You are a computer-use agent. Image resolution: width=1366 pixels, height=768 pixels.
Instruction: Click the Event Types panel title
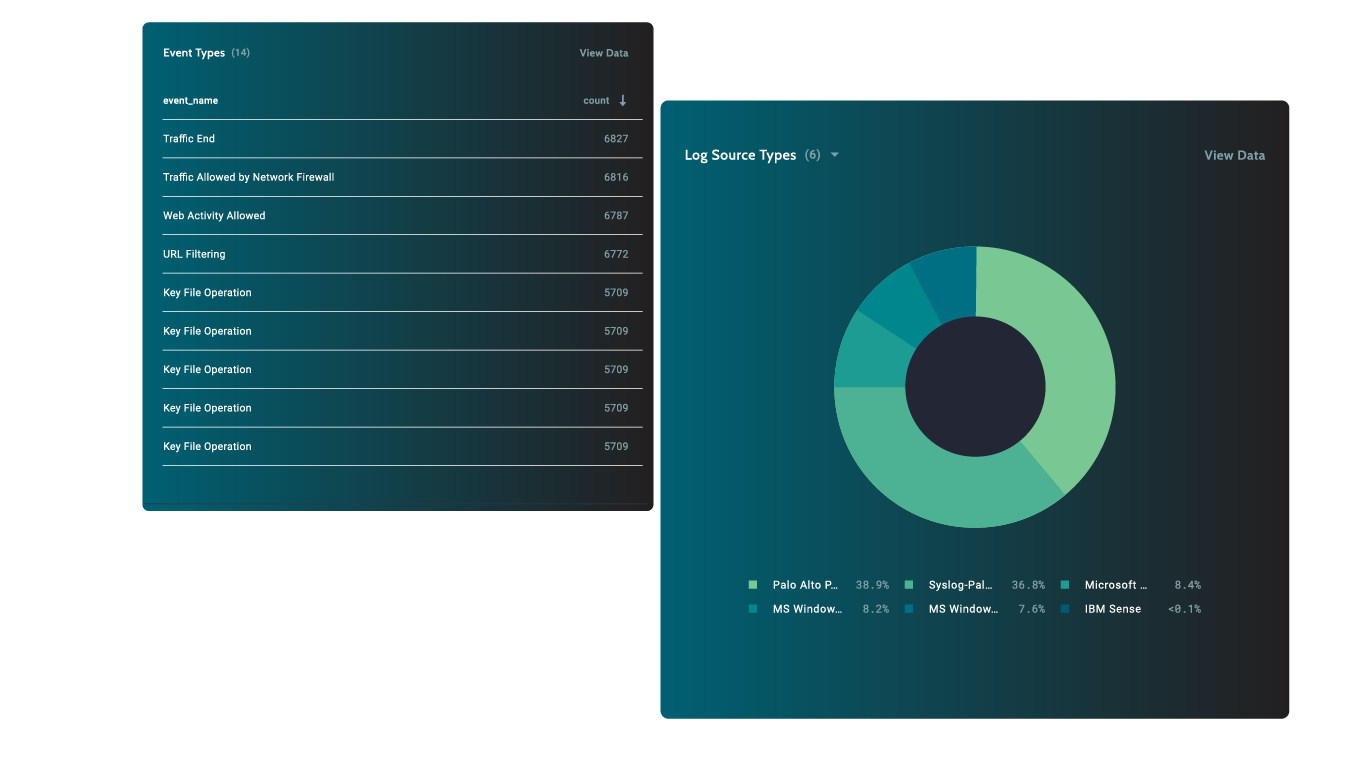[194, 53]
